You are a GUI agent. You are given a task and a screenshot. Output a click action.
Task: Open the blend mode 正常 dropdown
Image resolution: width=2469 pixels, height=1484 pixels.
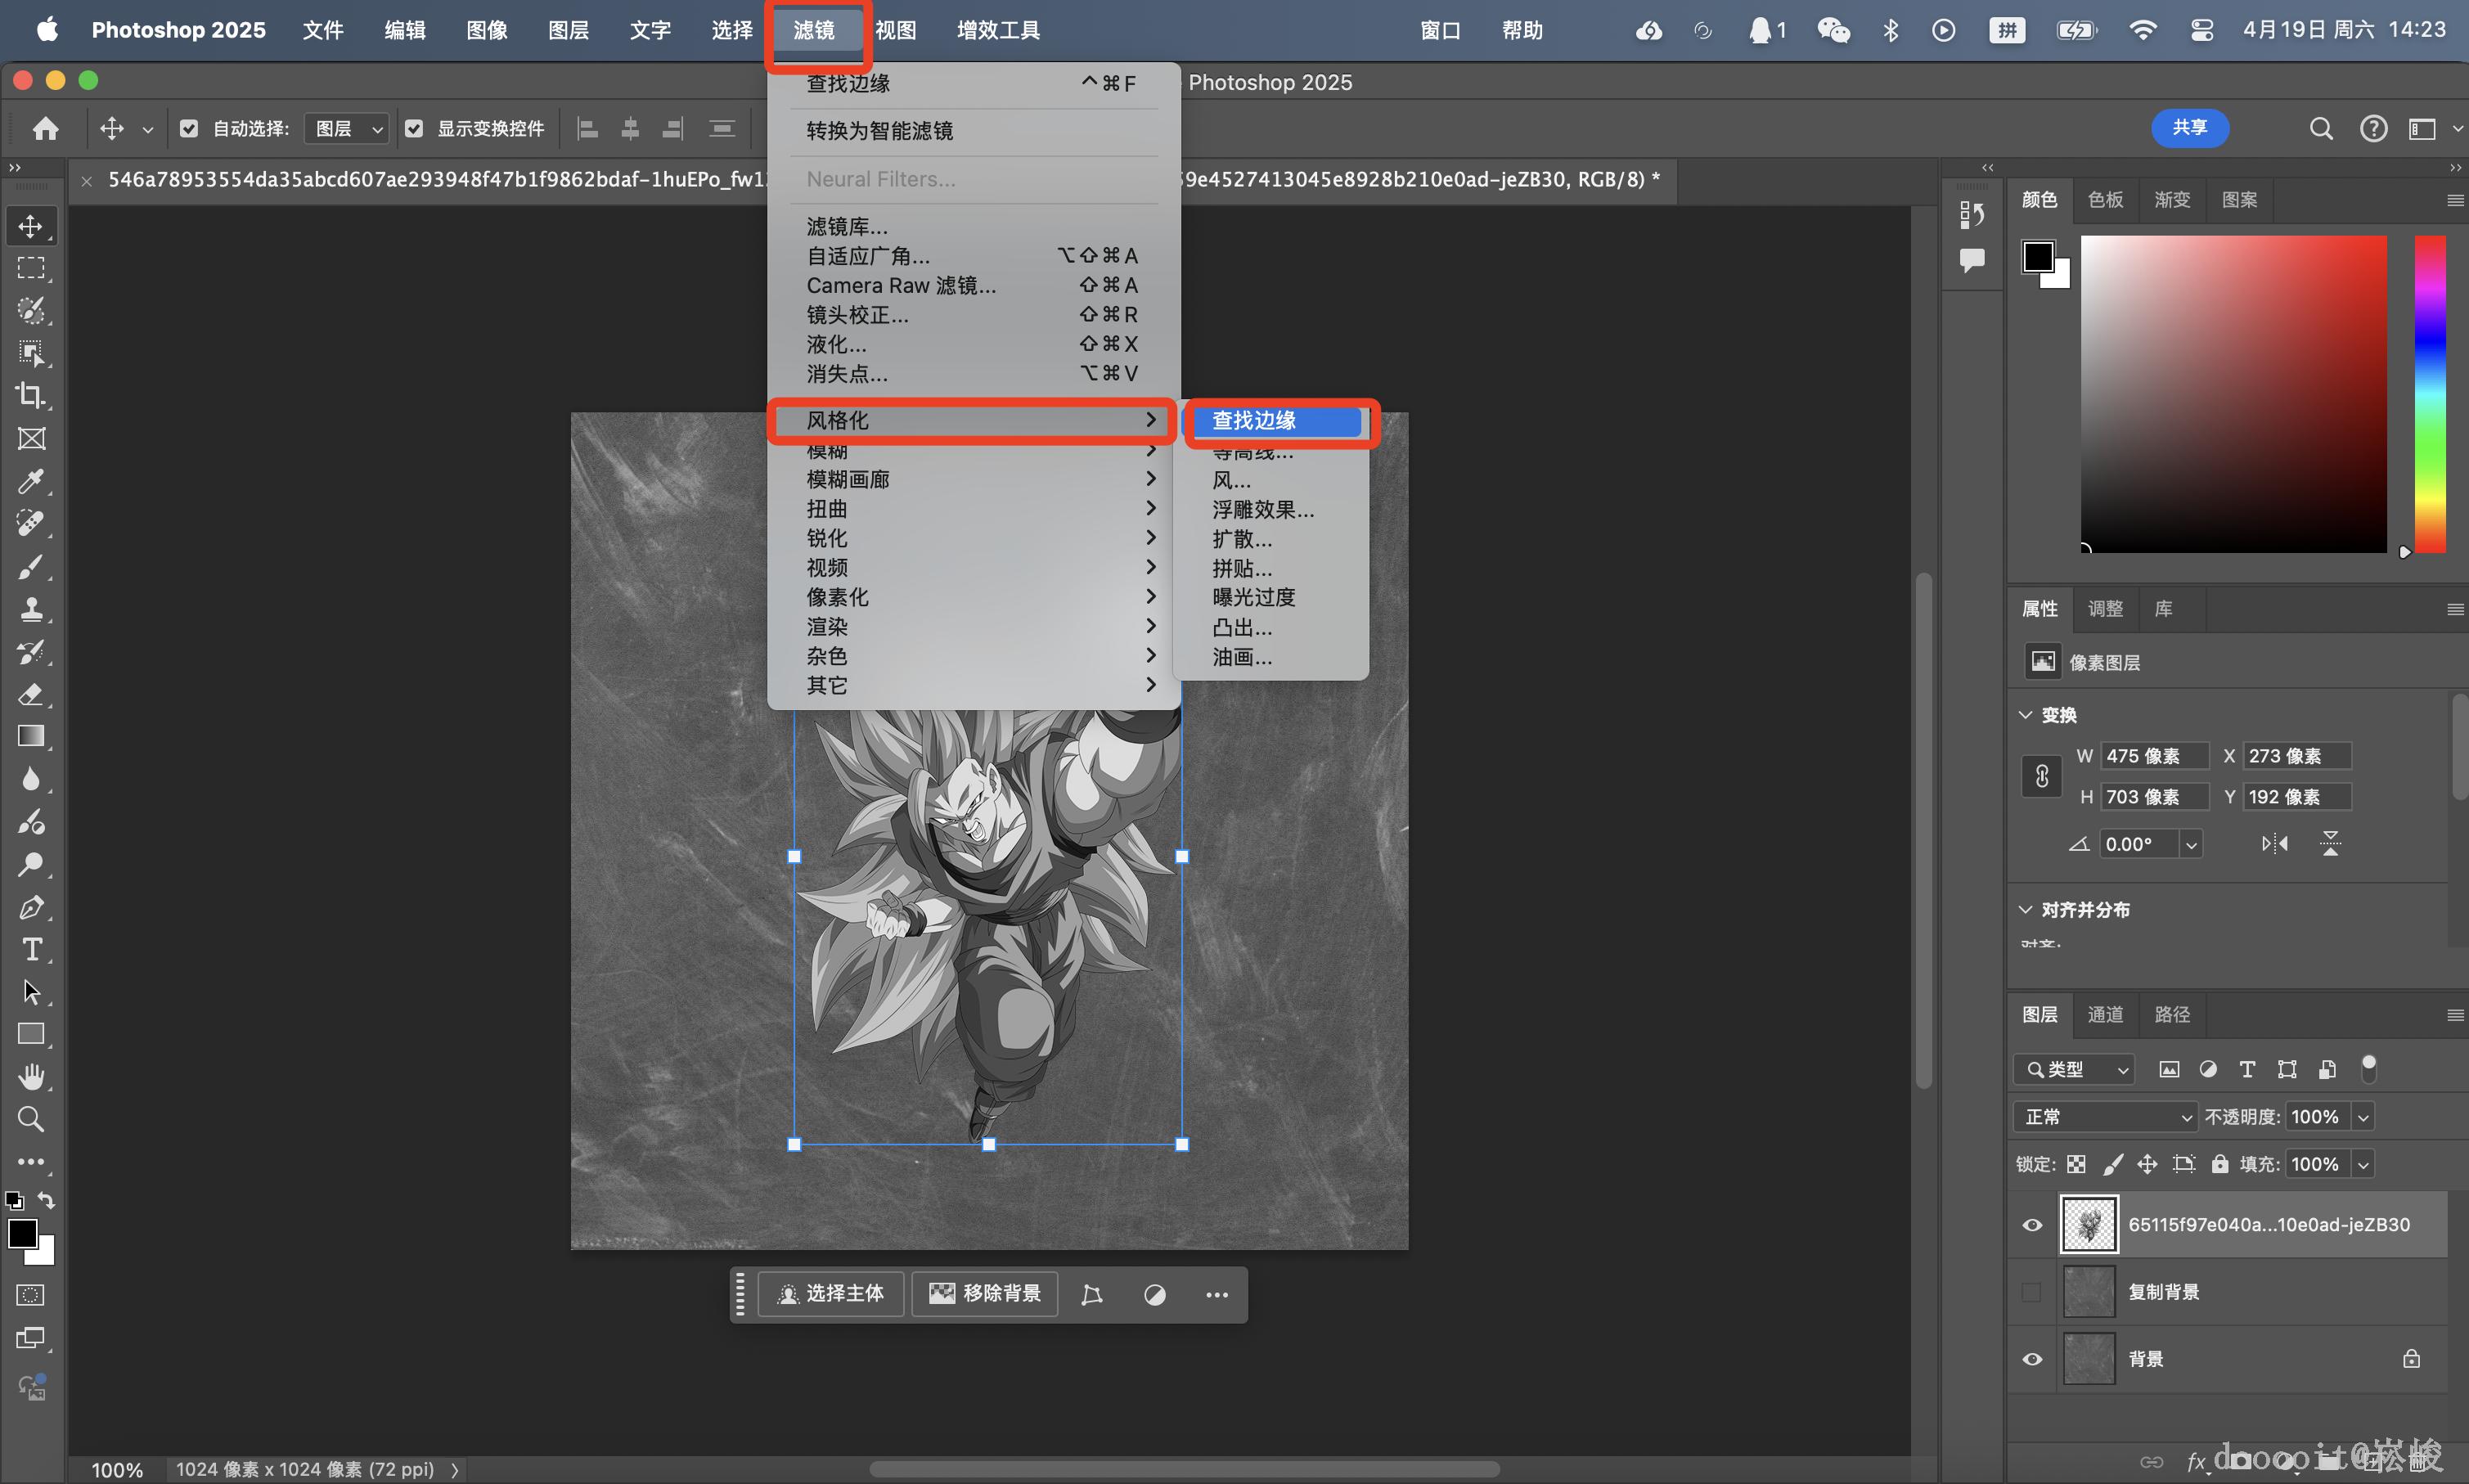tap(2104, 1117)
